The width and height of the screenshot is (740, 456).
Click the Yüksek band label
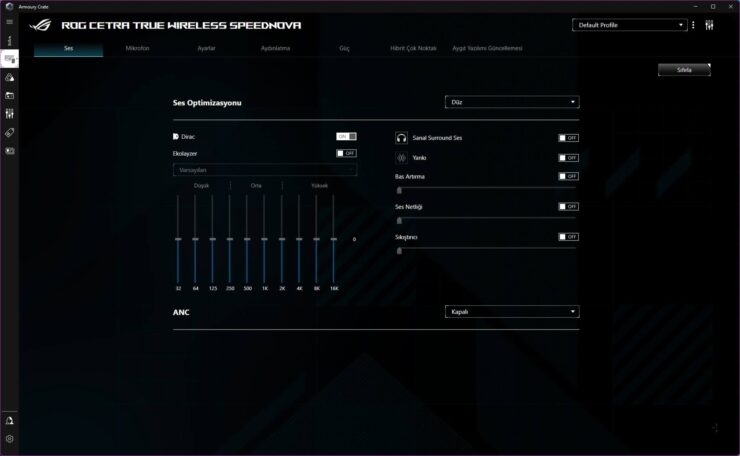320,186
